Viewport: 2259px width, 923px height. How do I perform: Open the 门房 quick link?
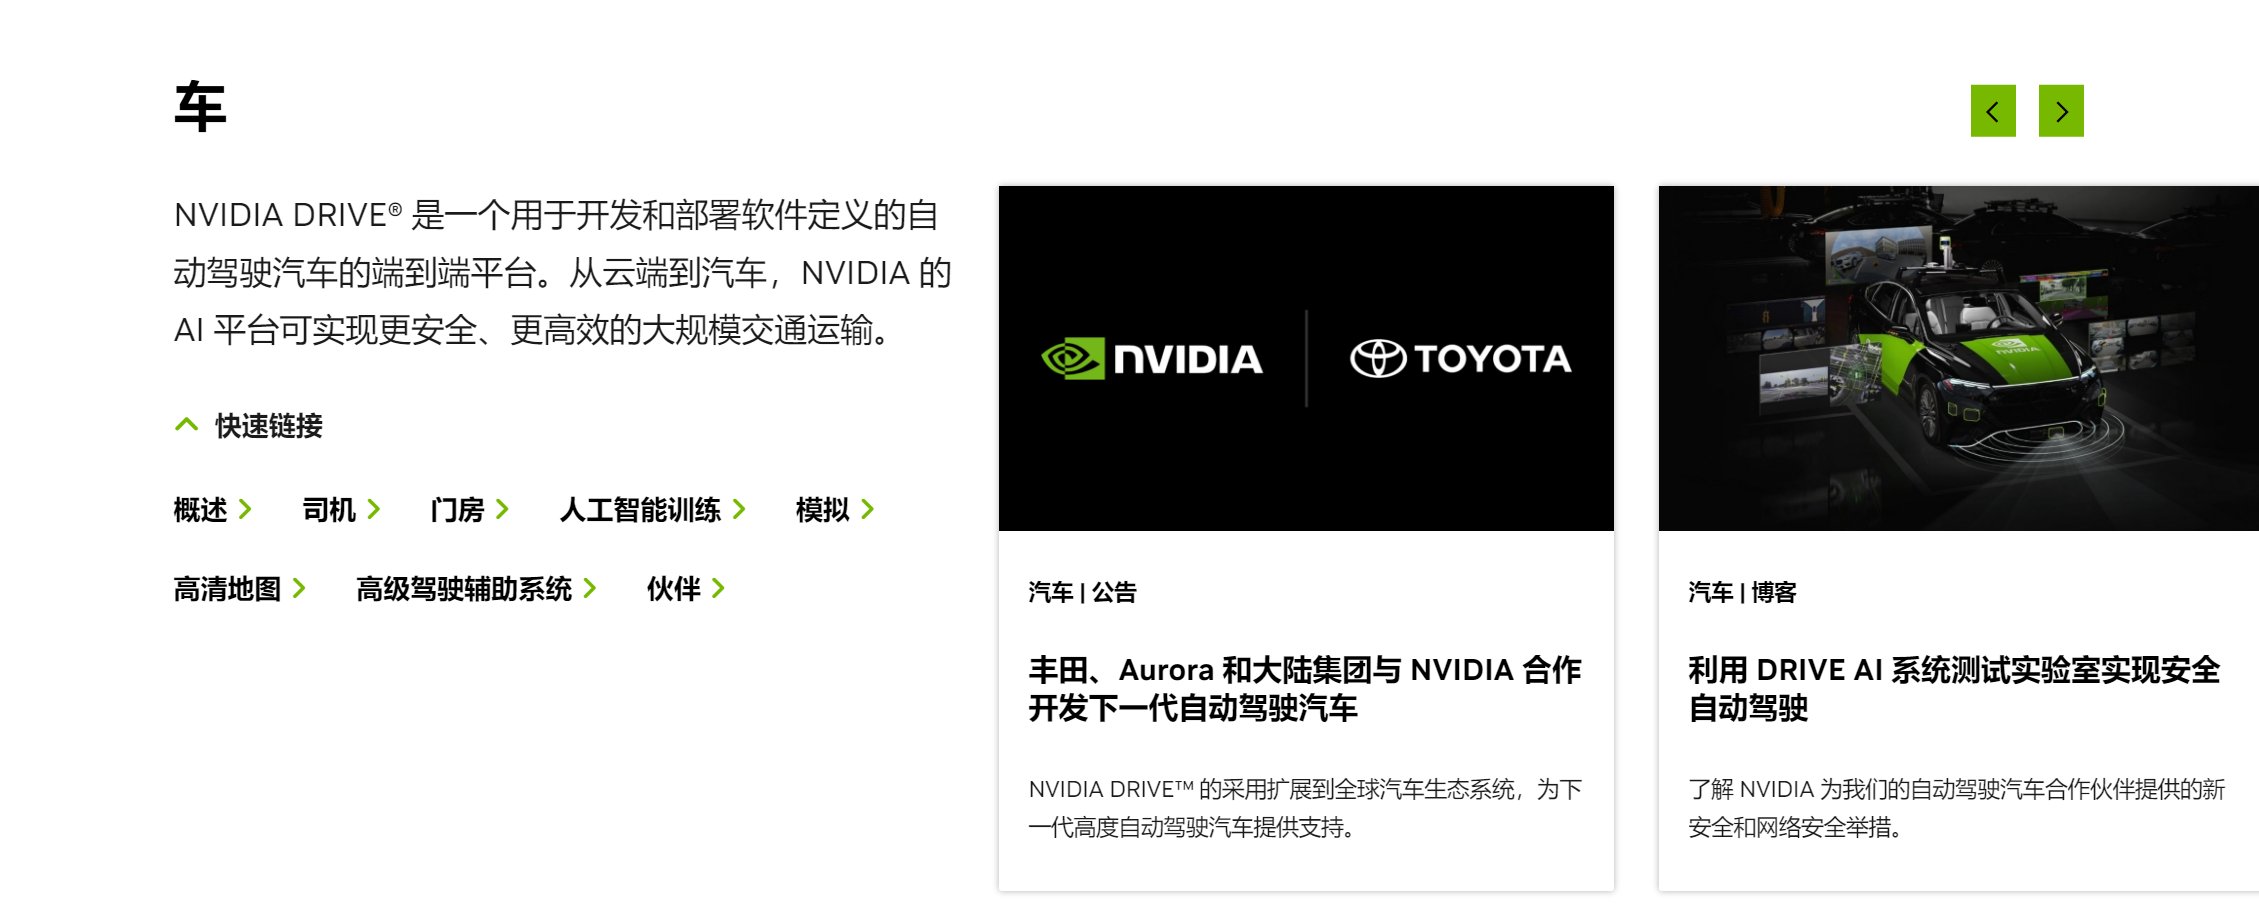(469, 510)
